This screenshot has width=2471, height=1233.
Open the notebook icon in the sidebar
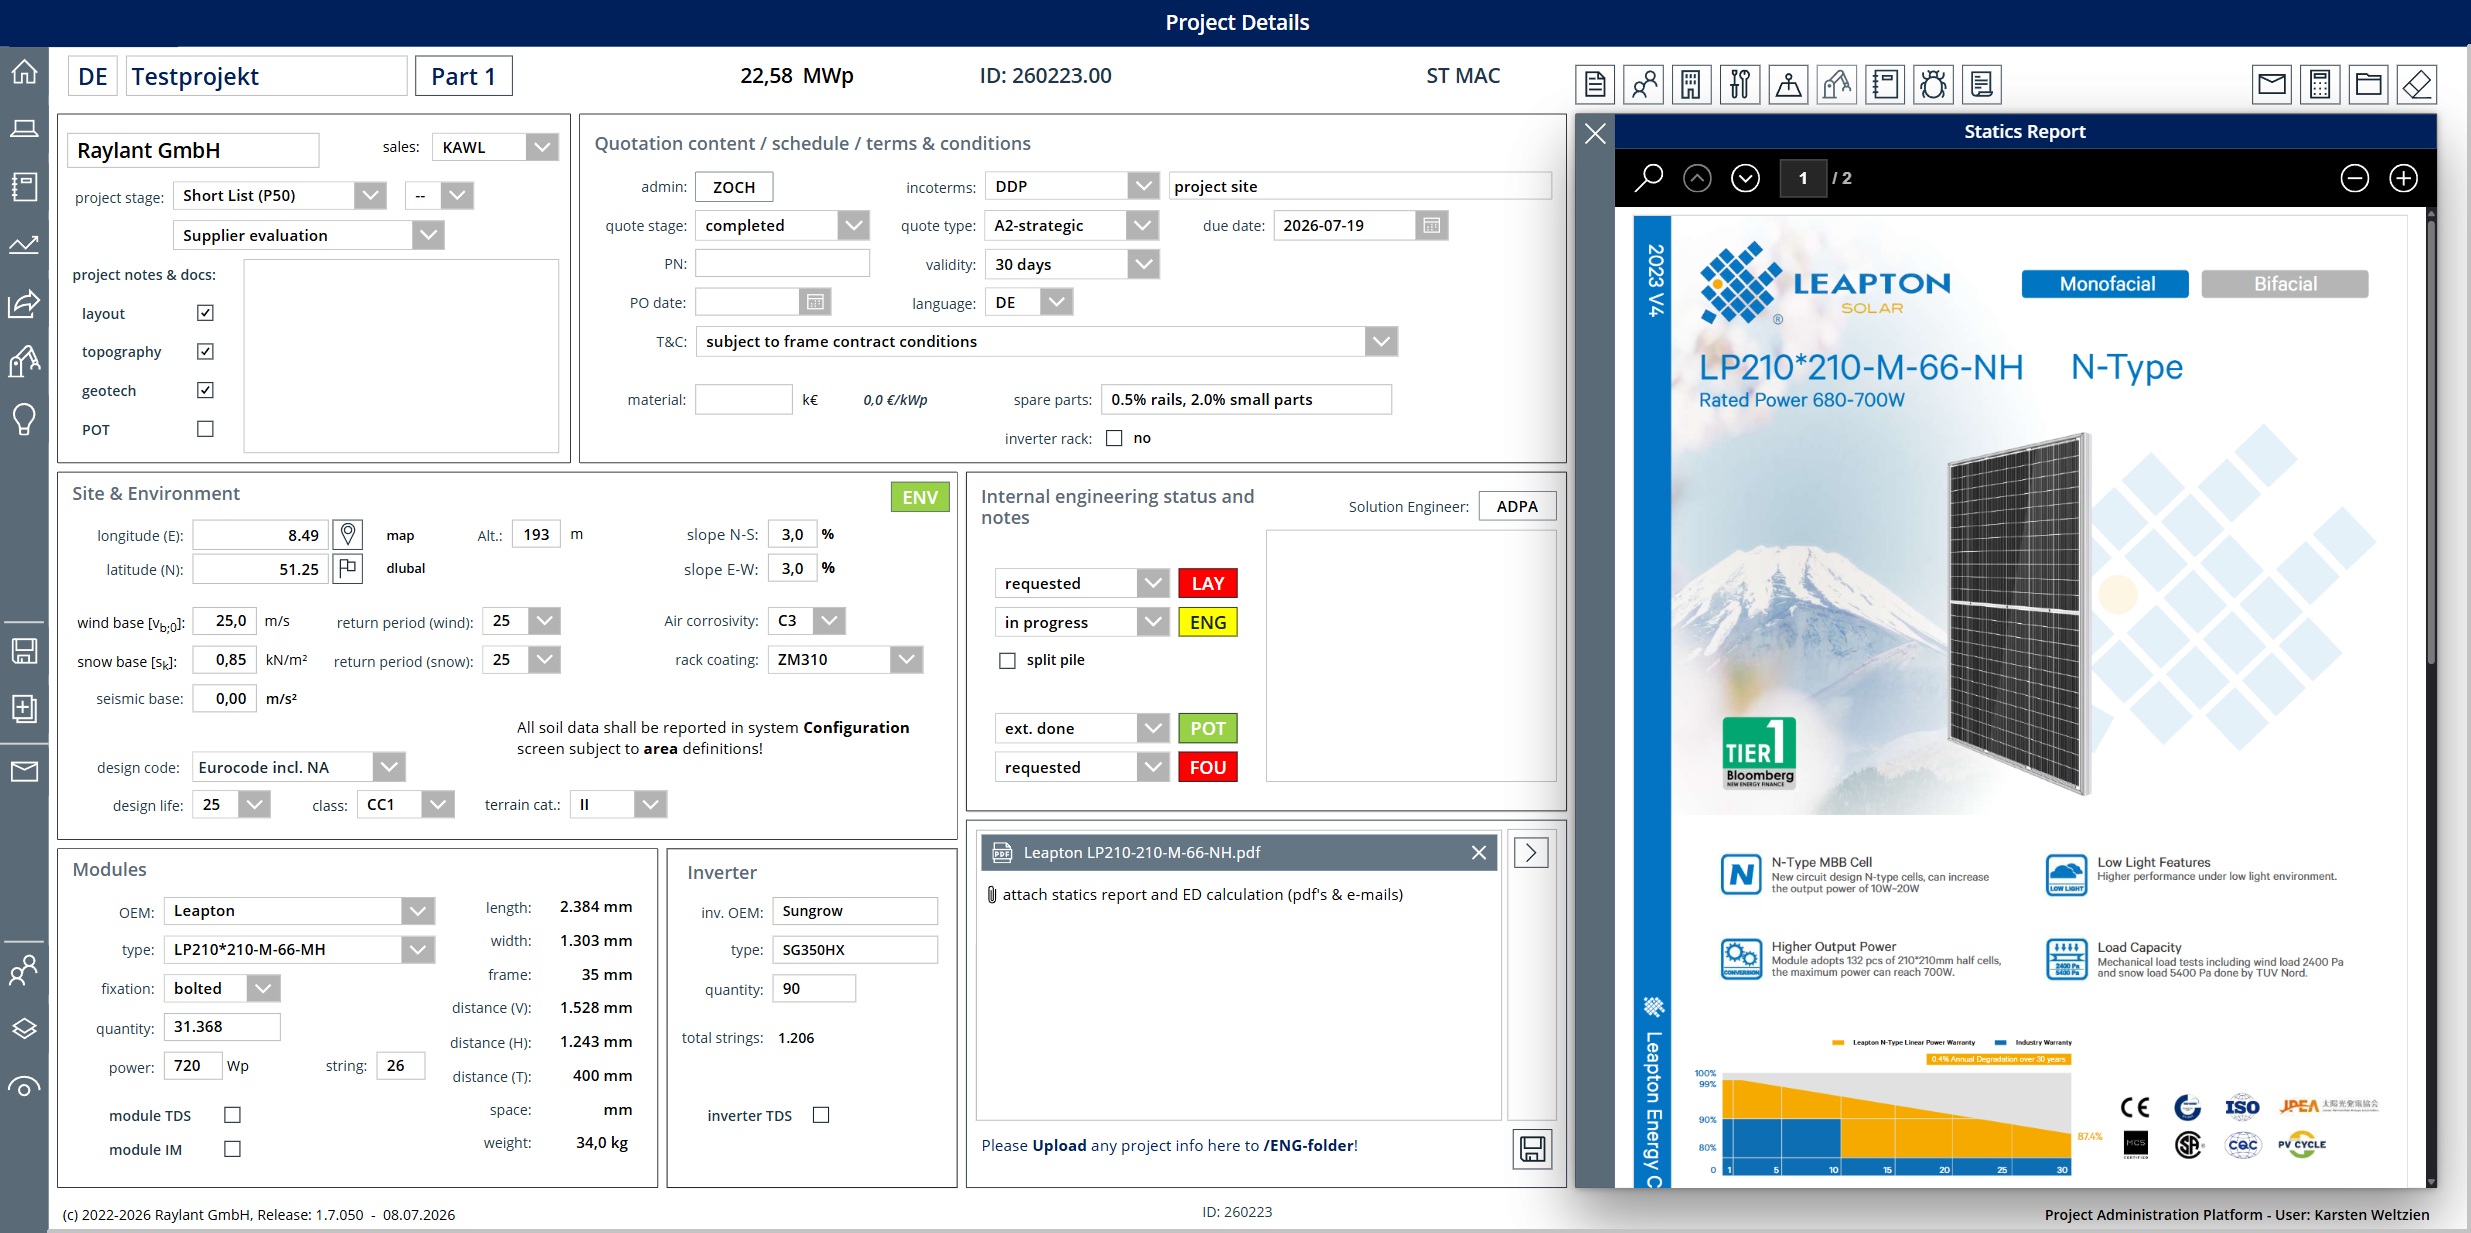point(24,186)
